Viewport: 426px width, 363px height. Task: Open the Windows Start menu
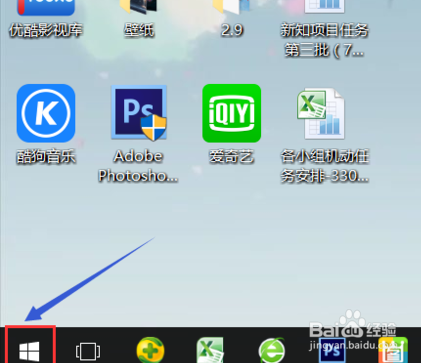(30, 350)
